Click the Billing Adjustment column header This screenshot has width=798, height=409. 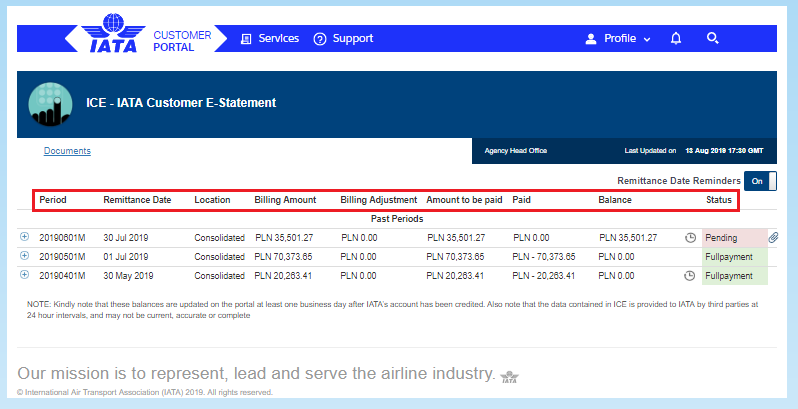(x=379, y=200)
